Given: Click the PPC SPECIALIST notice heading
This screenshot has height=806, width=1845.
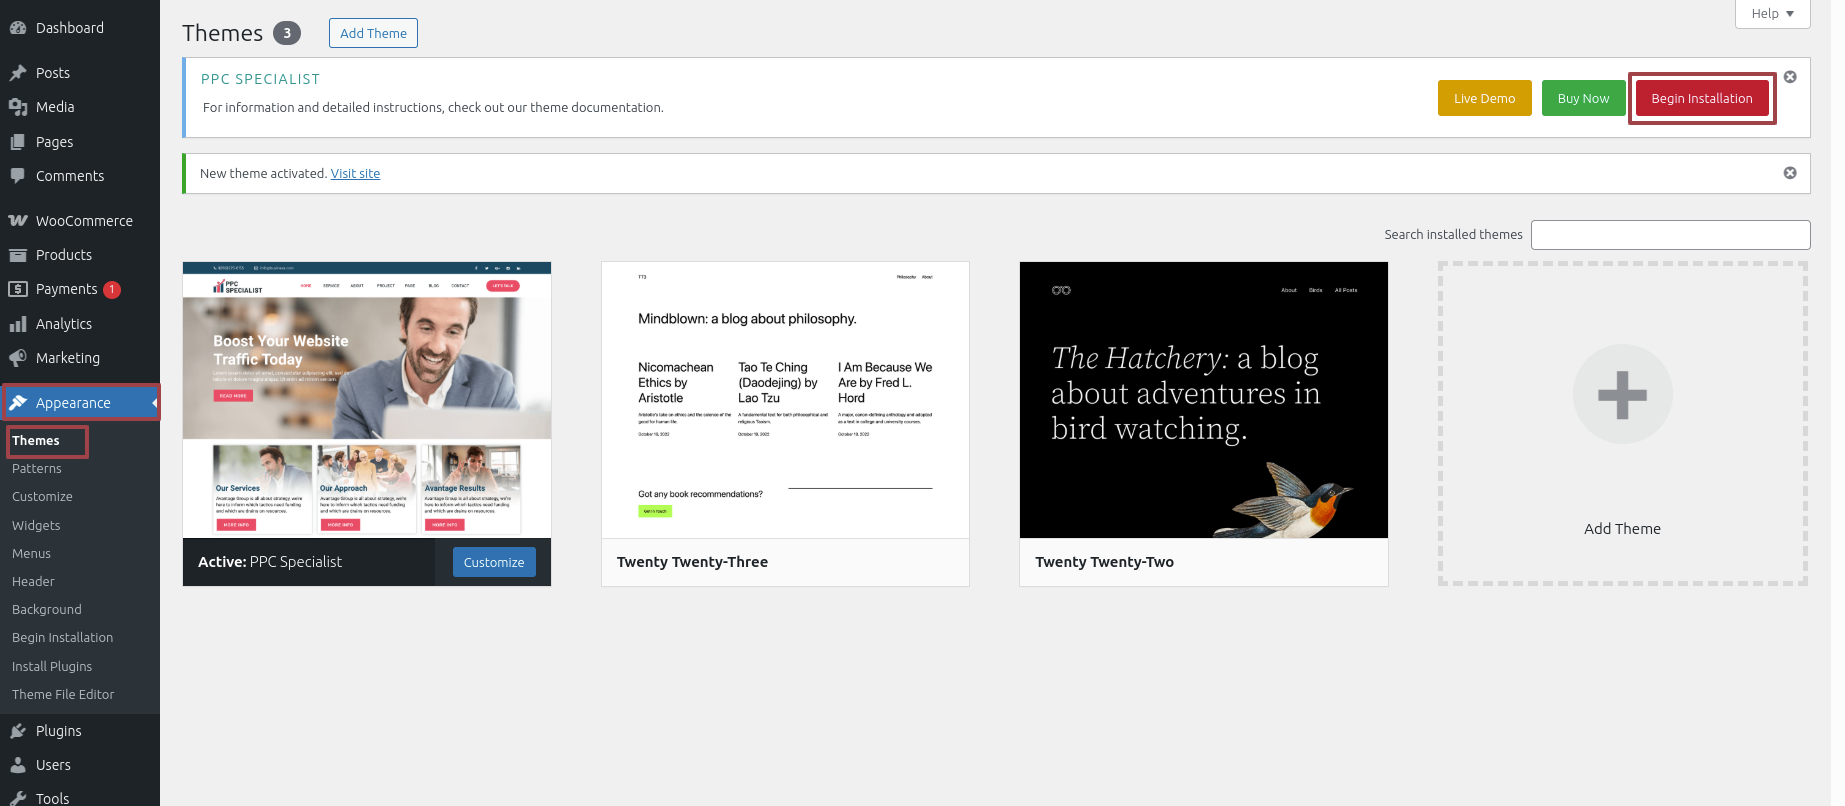Looking at the screenshot, I should tap(260, 79).
